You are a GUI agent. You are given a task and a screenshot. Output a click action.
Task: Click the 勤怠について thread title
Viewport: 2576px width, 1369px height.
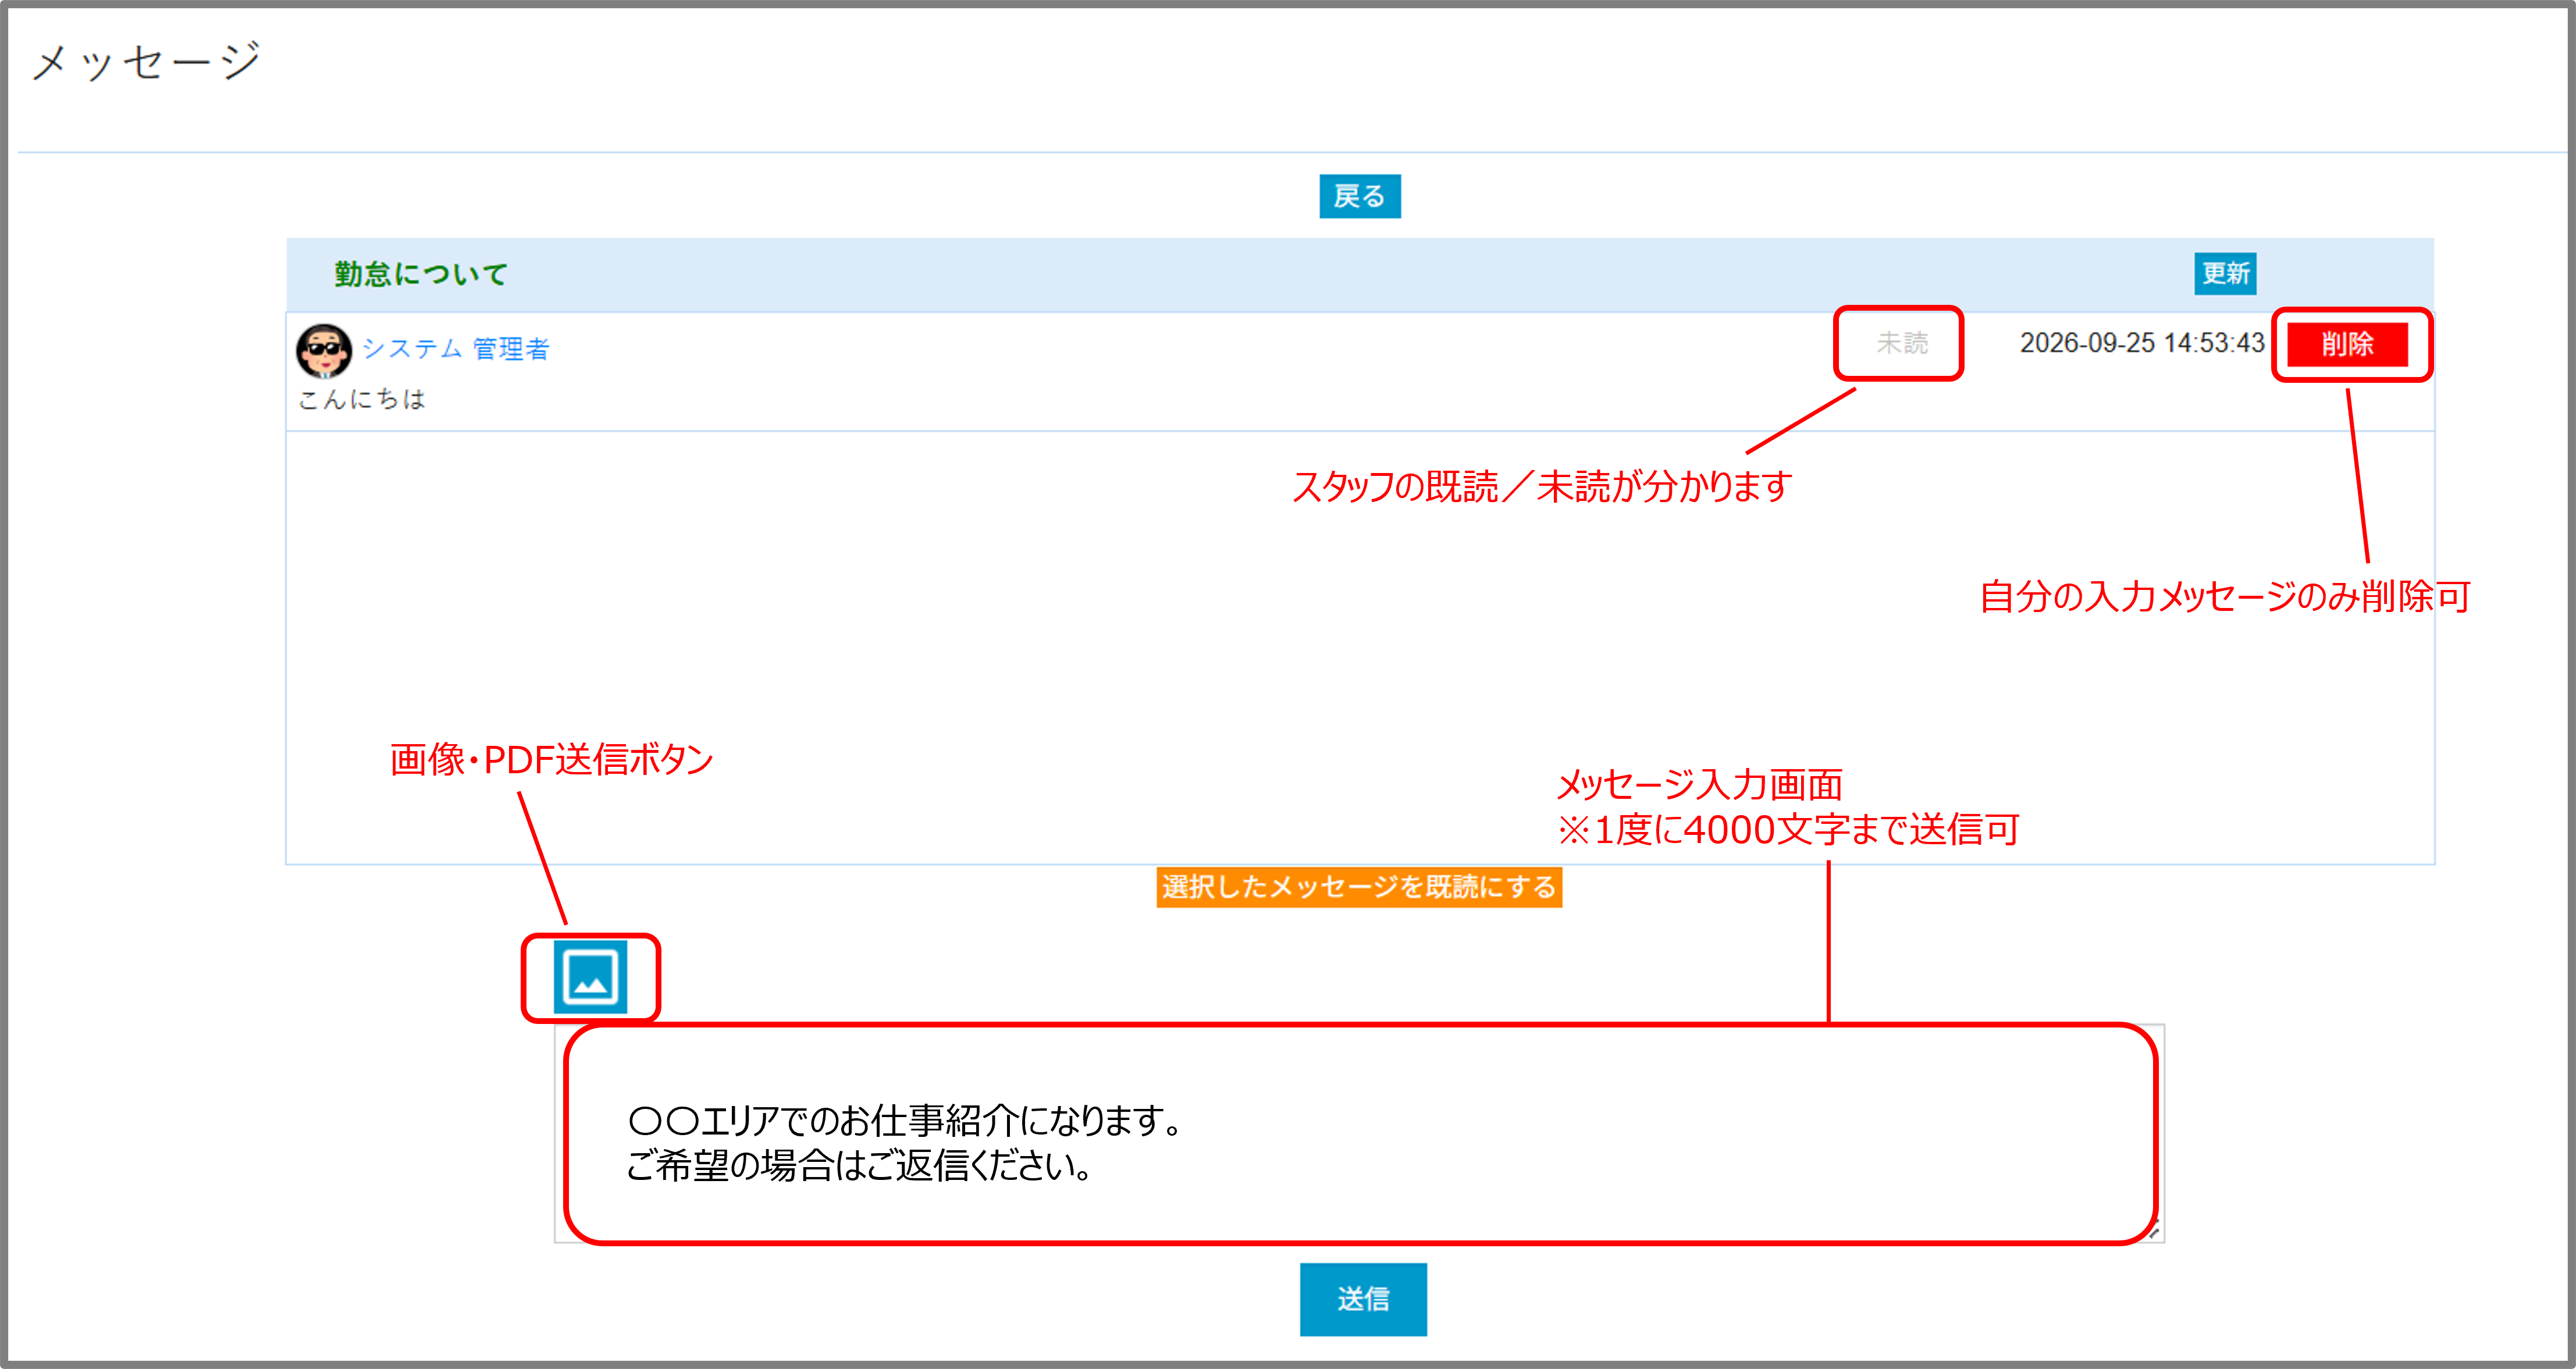pos(420,273)
